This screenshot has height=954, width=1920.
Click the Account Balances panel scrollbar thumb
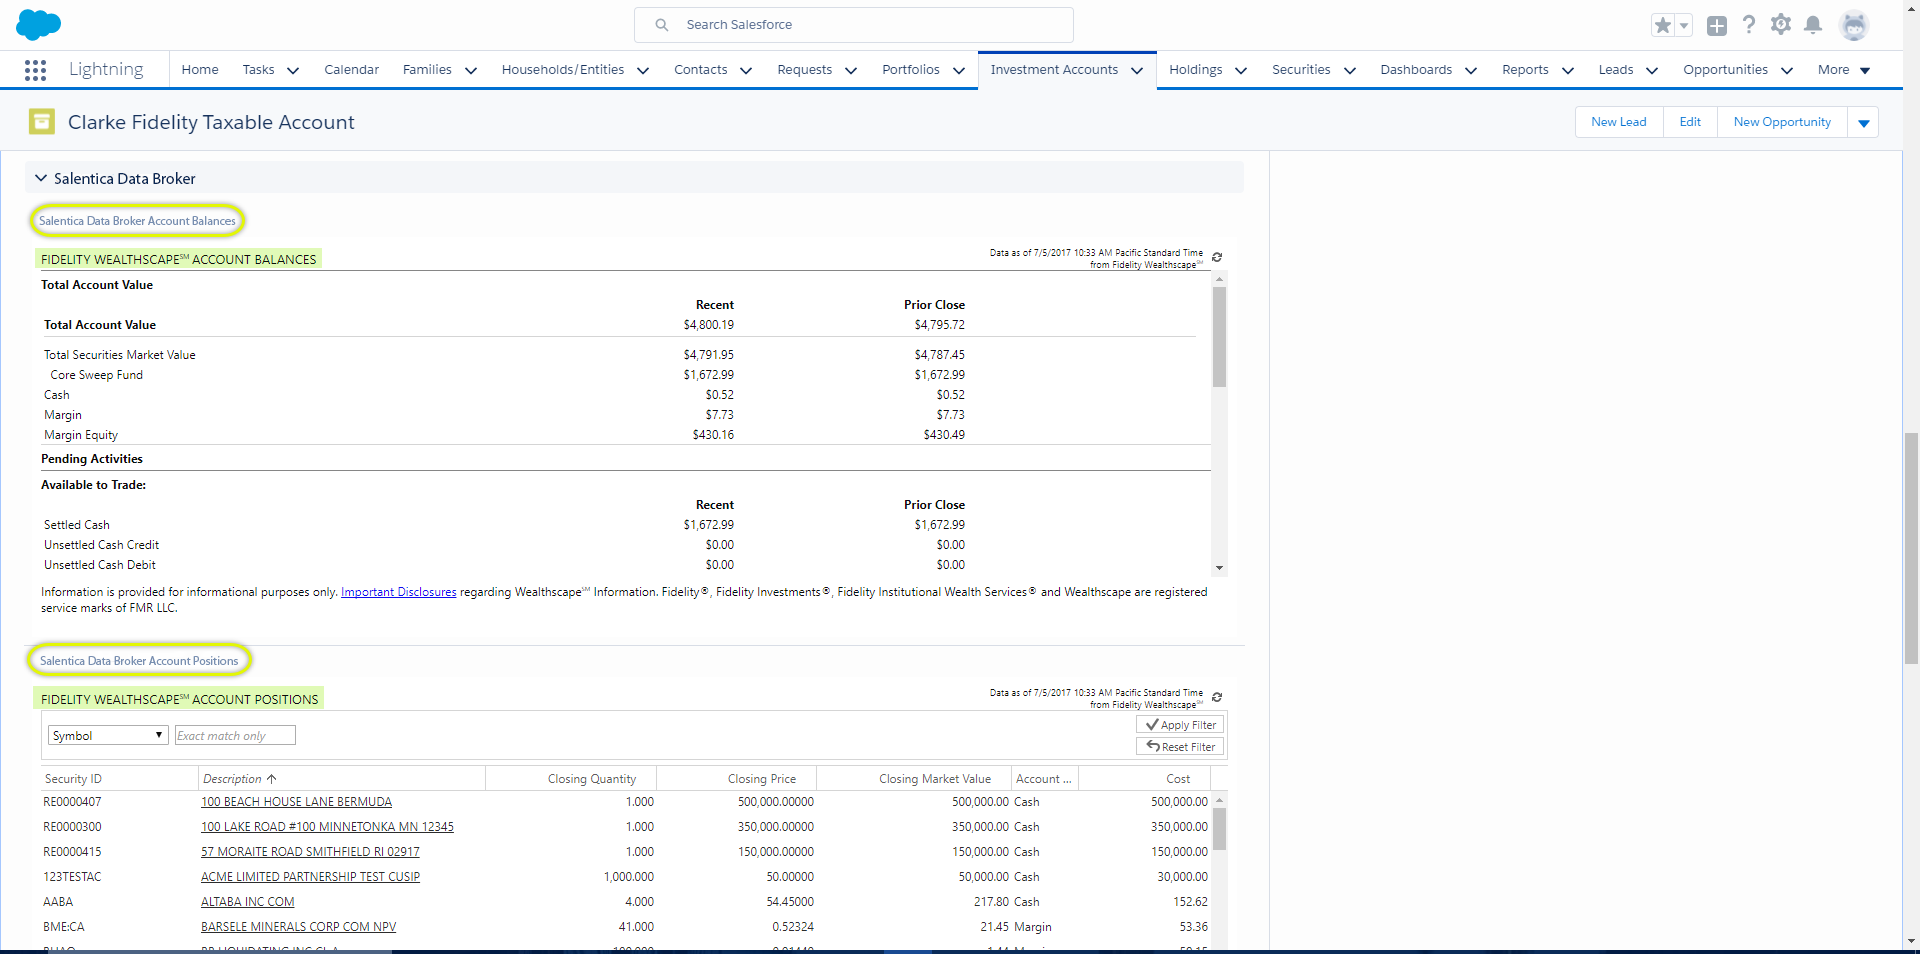[x=1219, y=337]
